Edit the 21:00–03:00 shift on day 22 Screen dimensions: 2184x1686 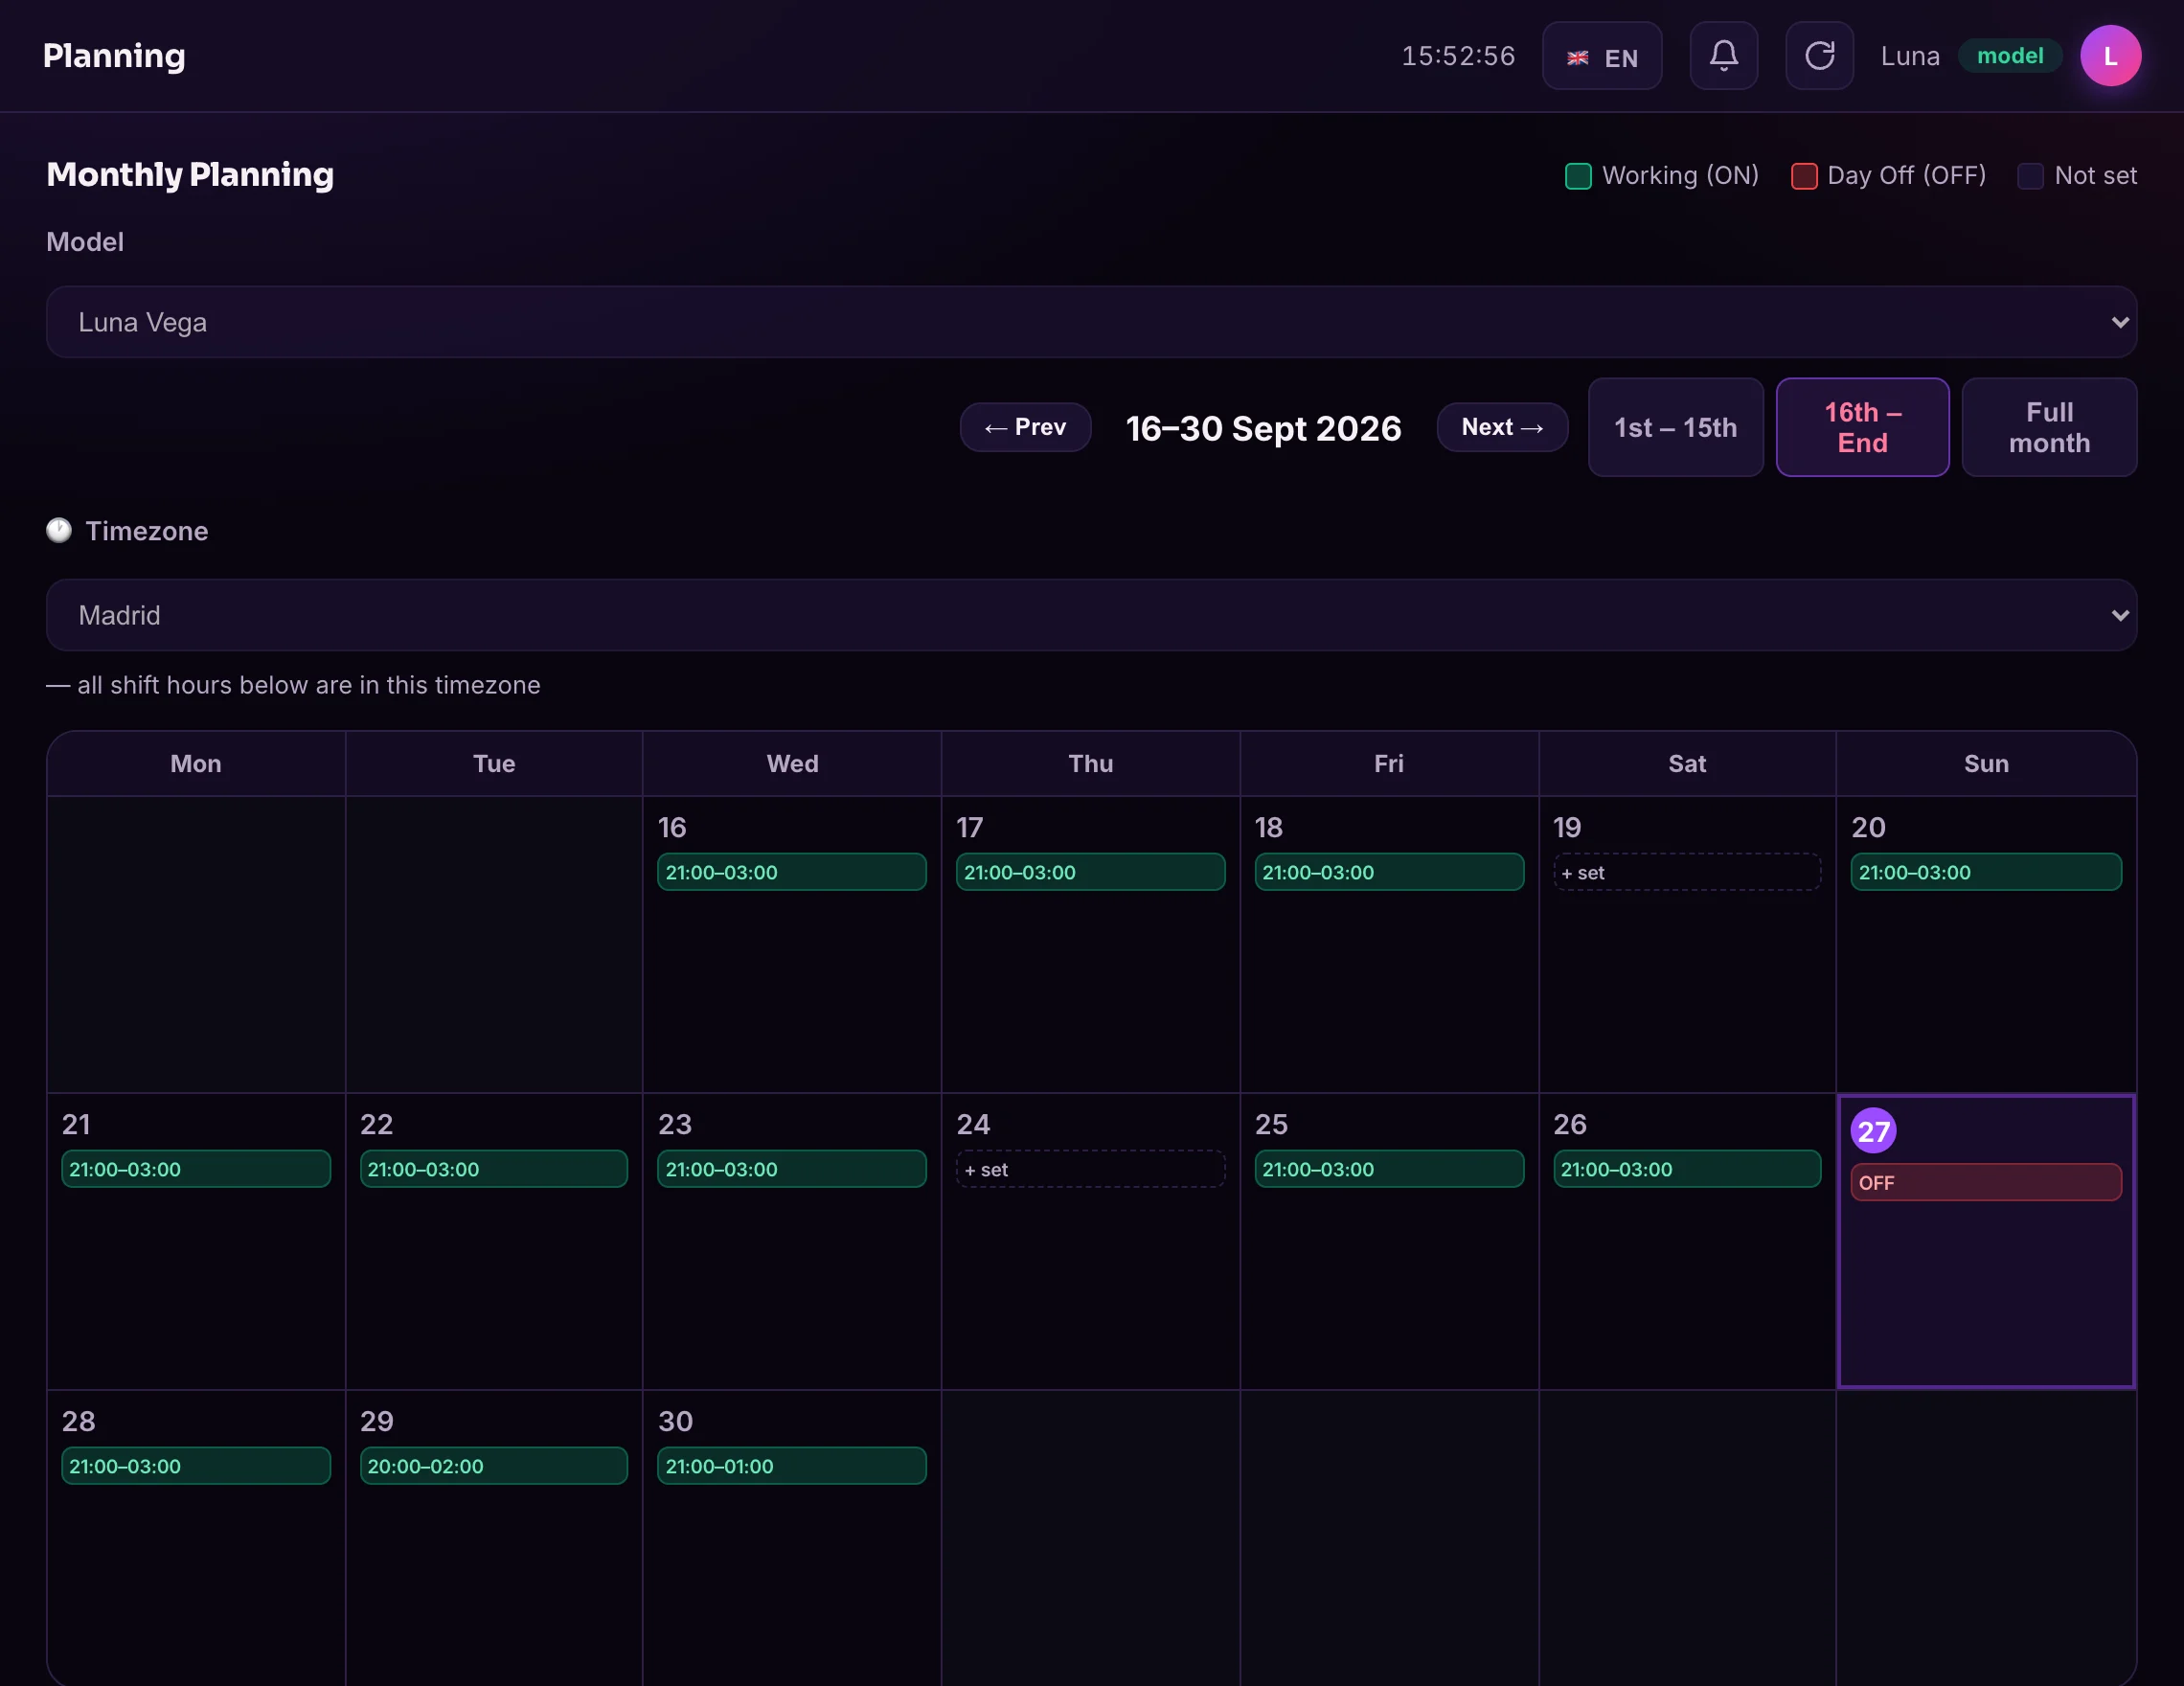click(494, 1169)
